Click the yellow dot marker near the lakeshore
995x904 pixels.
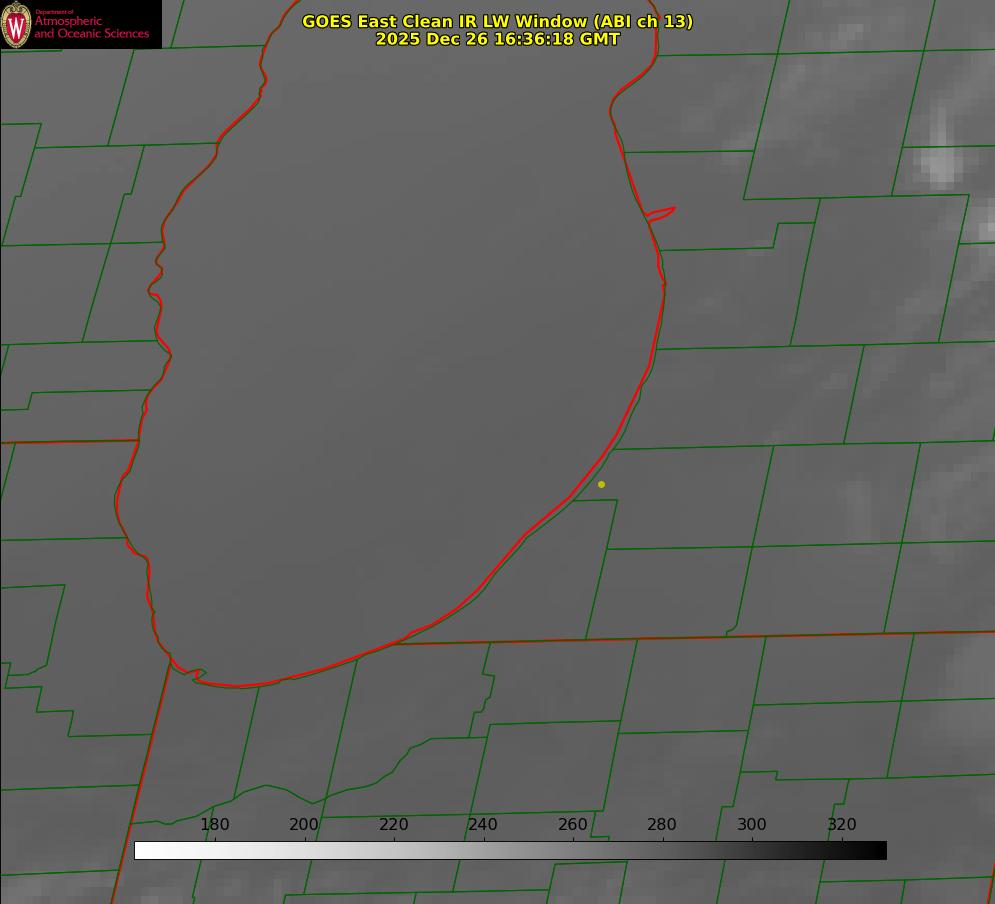pos(601,484)
